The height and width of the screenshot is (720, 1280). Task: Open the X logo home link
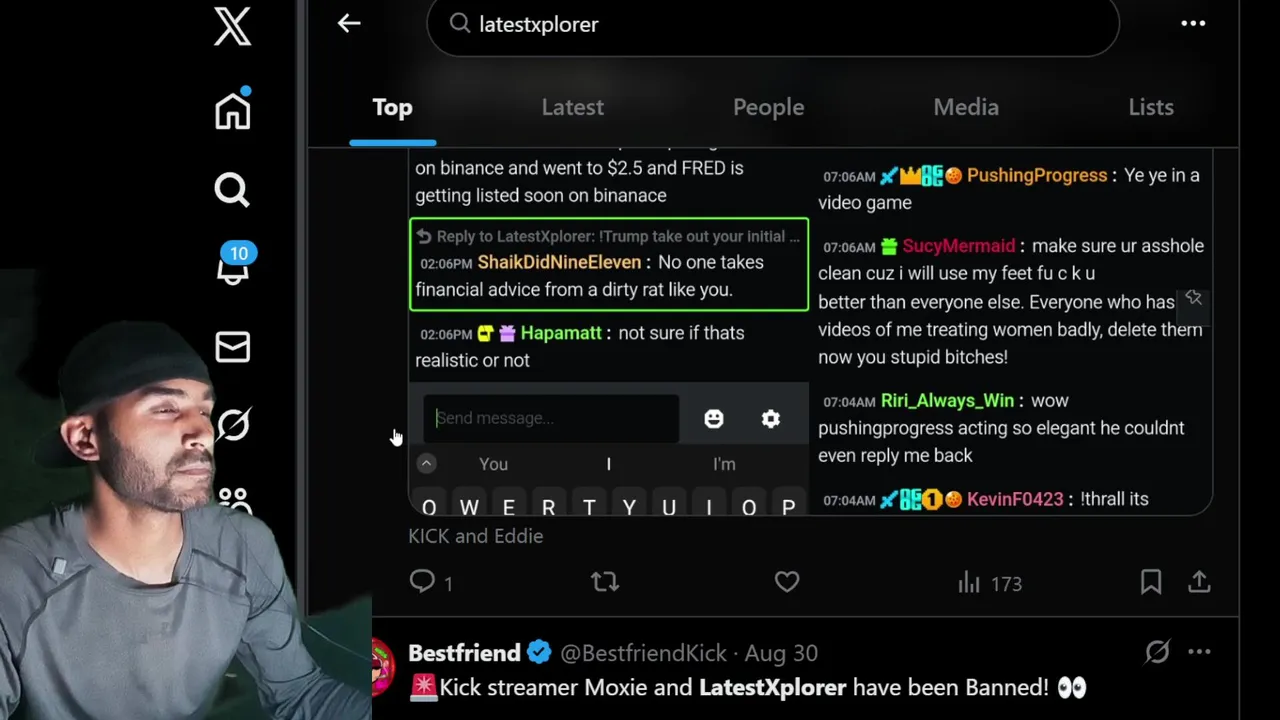[x=232, y=24]
